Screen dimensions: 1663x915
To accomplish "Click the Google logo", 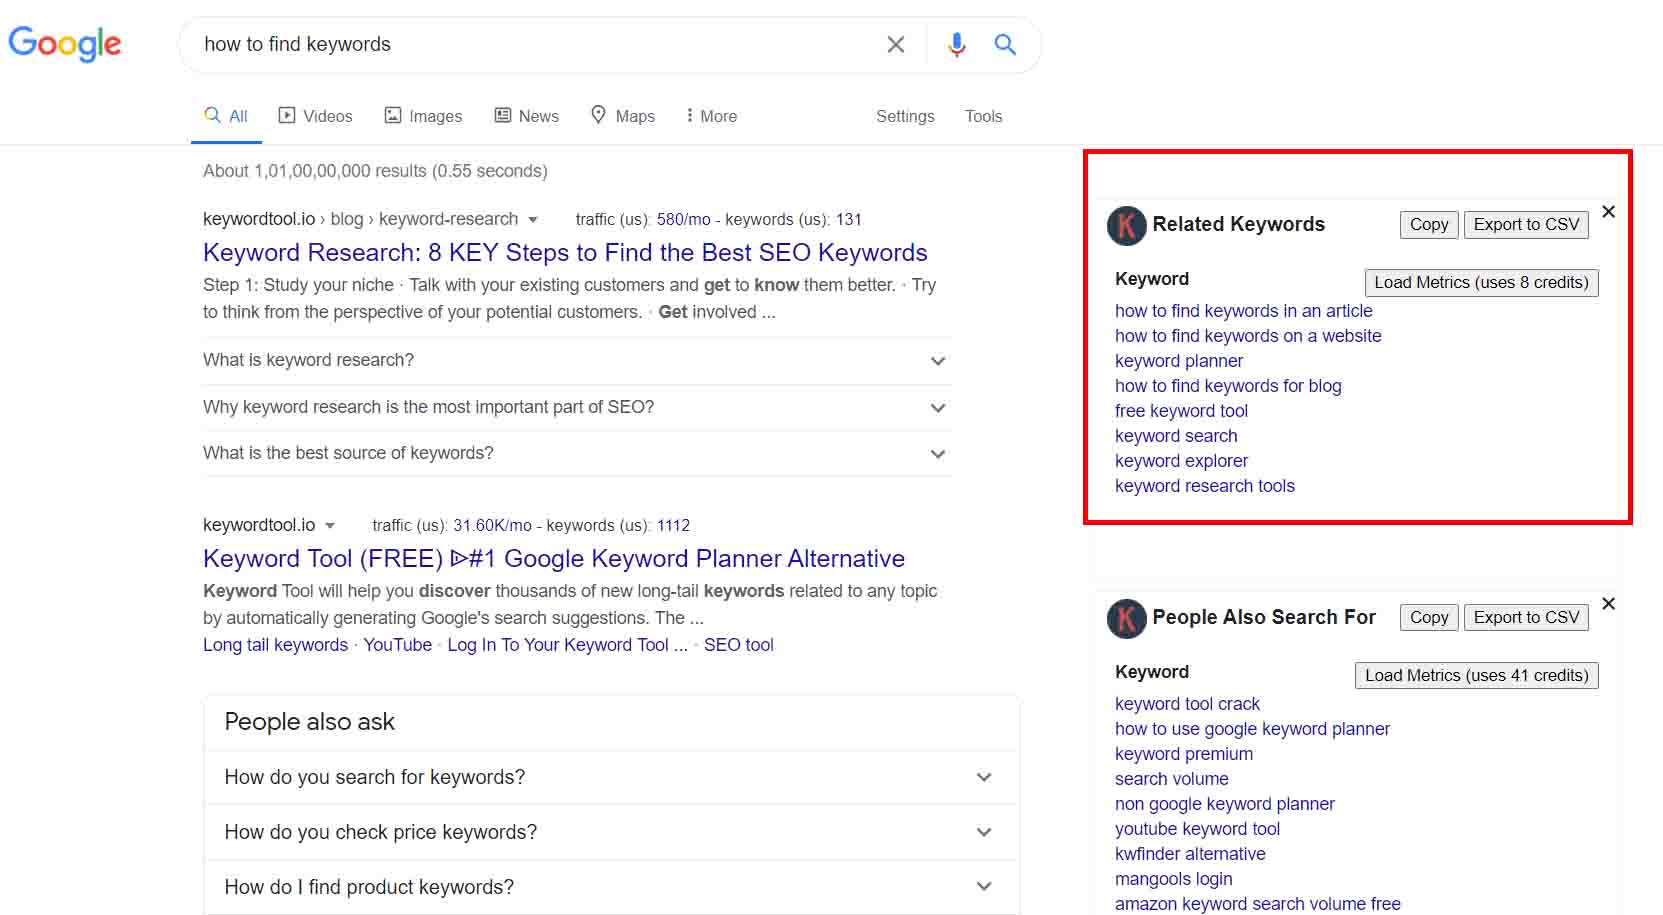I will [65, 44].
